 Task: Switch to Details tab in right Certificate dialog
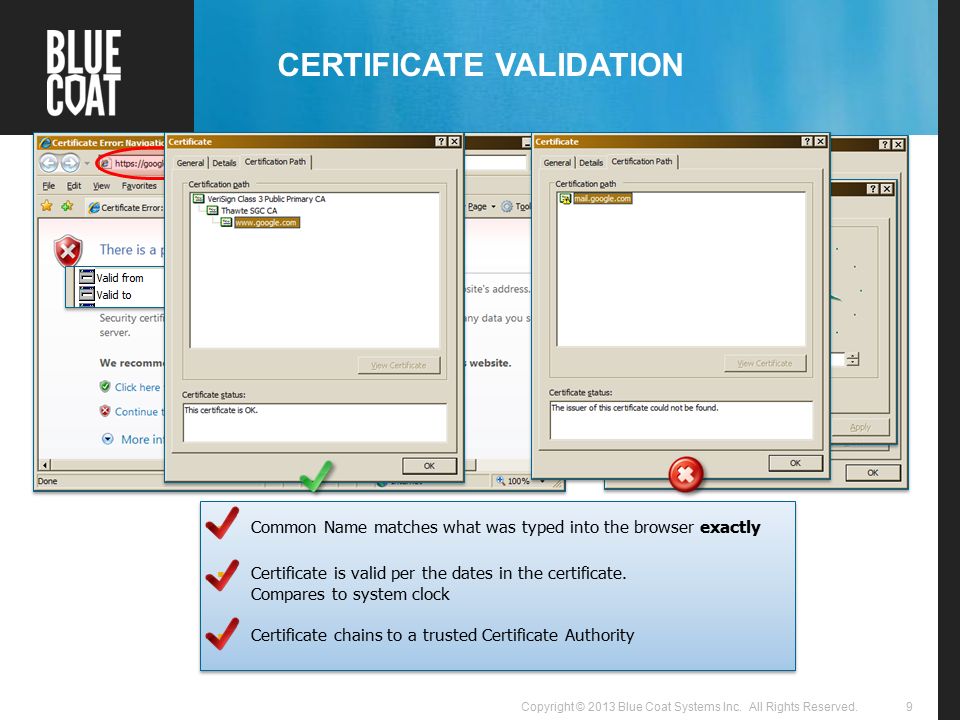pyautogui.click(x=591, y=162)
